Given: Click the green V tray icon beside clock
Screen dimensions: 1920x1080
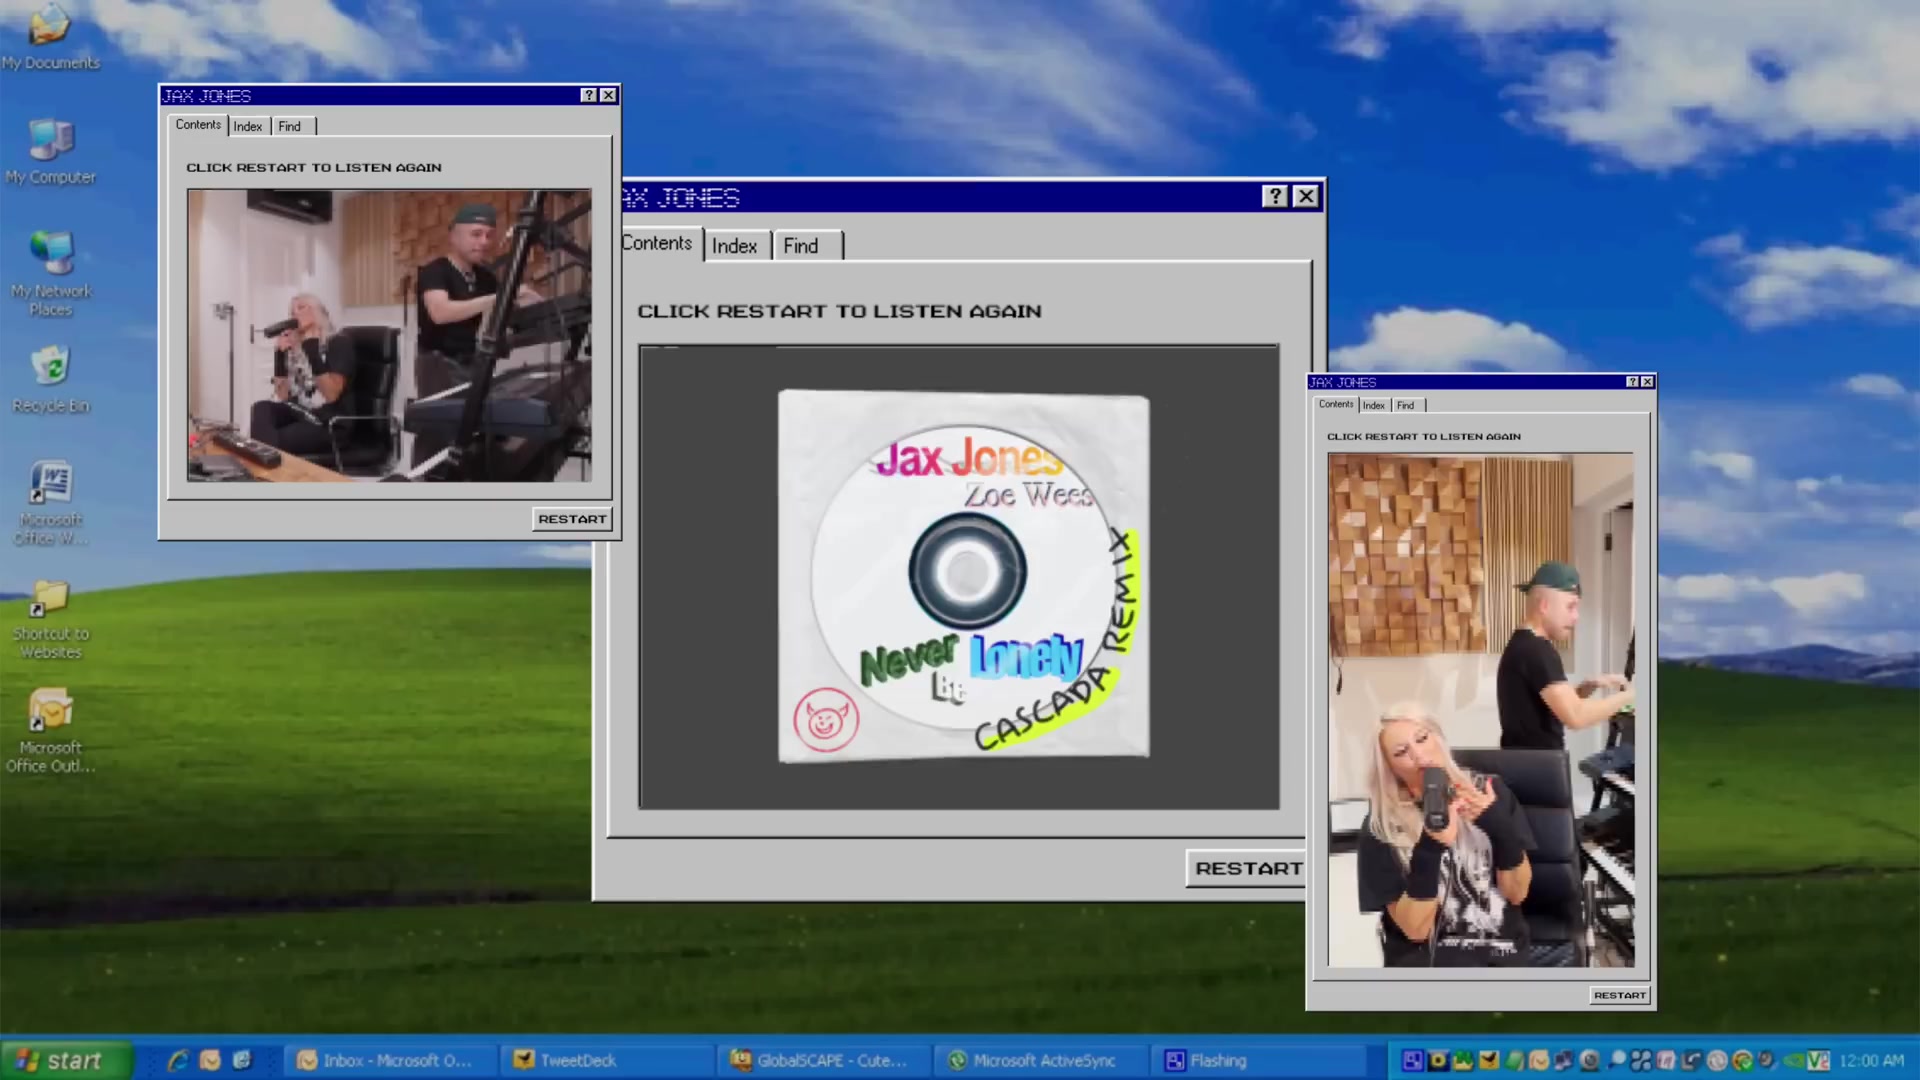Looking at the screenshot, I should pyautogui.click(x=1818, y=1061).
